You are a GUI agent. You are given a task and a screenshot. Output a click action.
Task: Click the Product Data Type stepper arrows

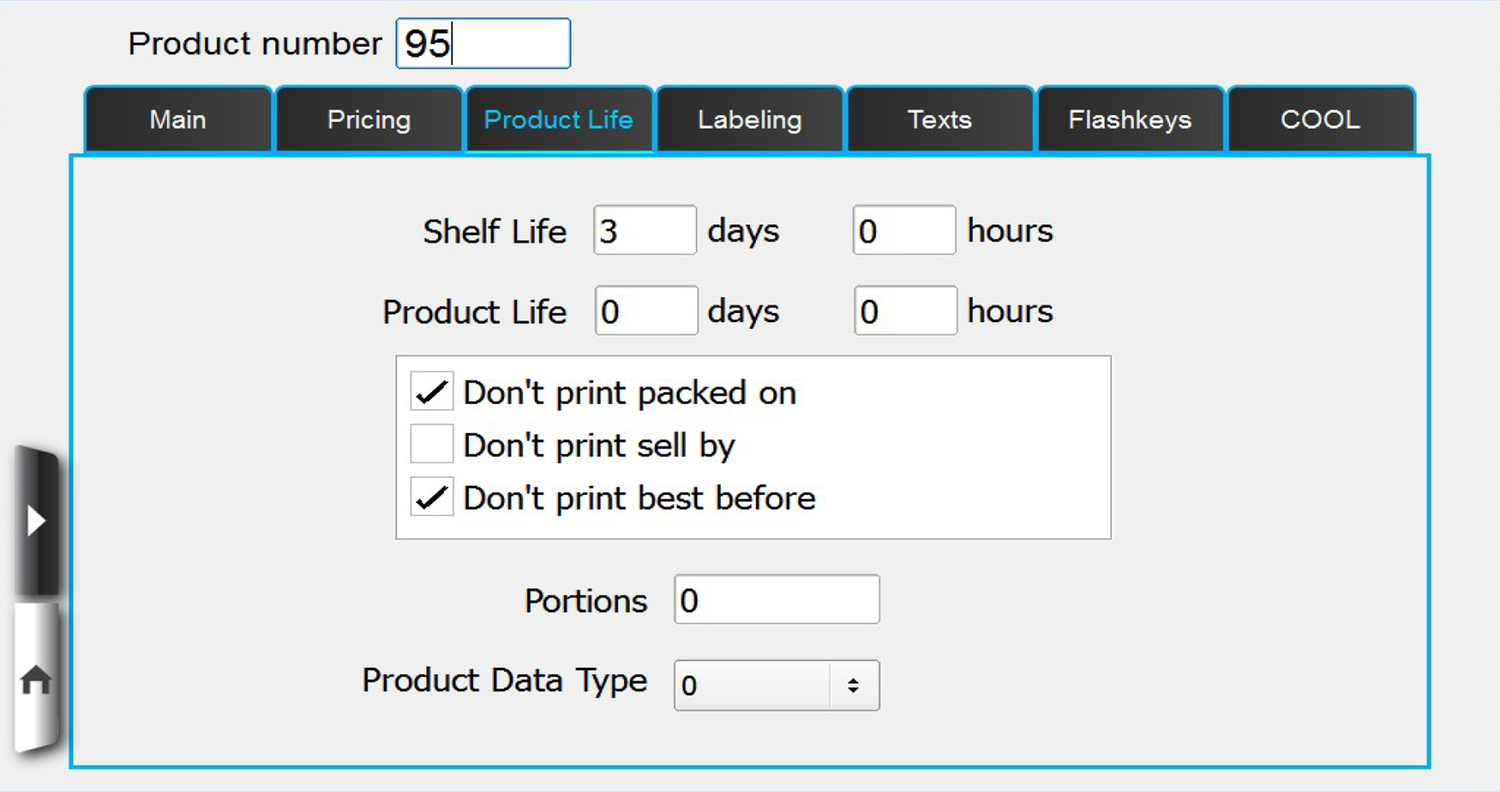click(853, 686)
